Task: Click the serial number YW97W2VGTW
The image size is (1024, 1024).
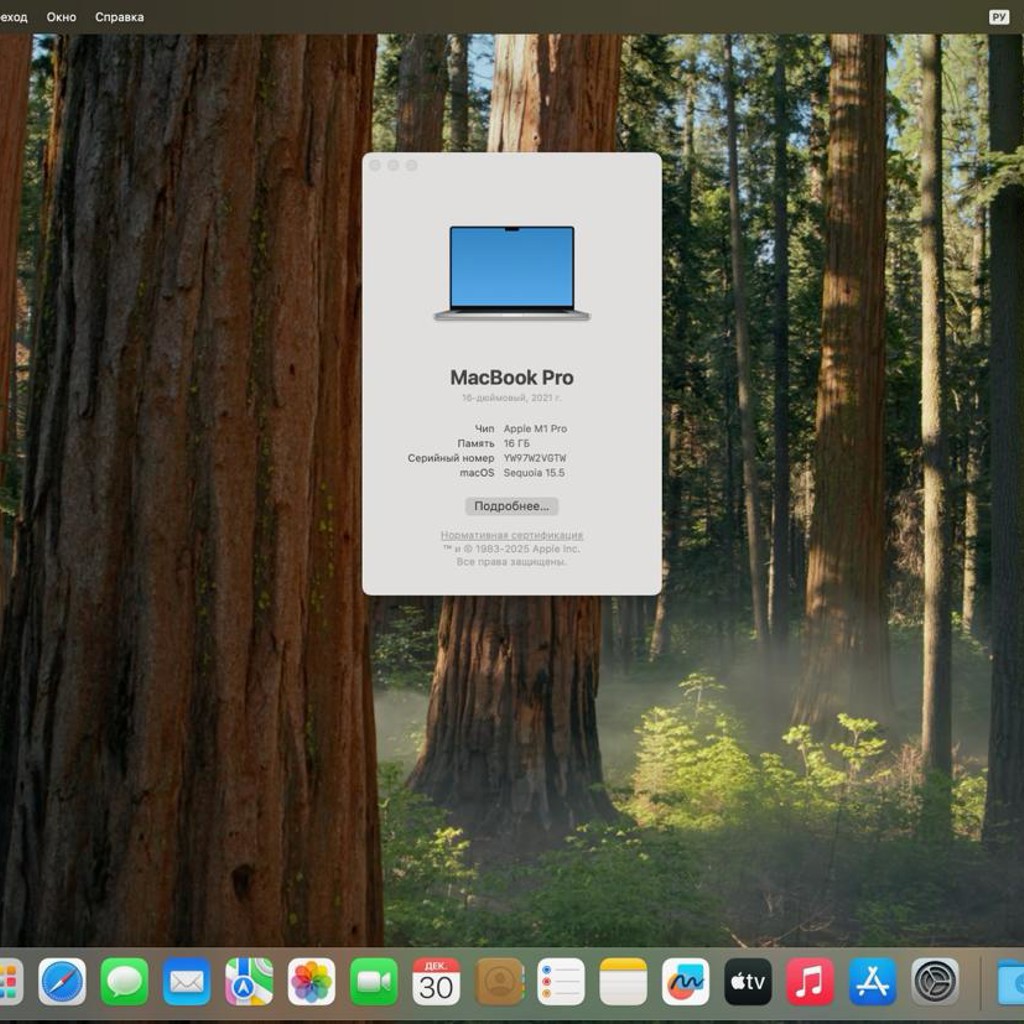Action: click(x=534, y=458)
